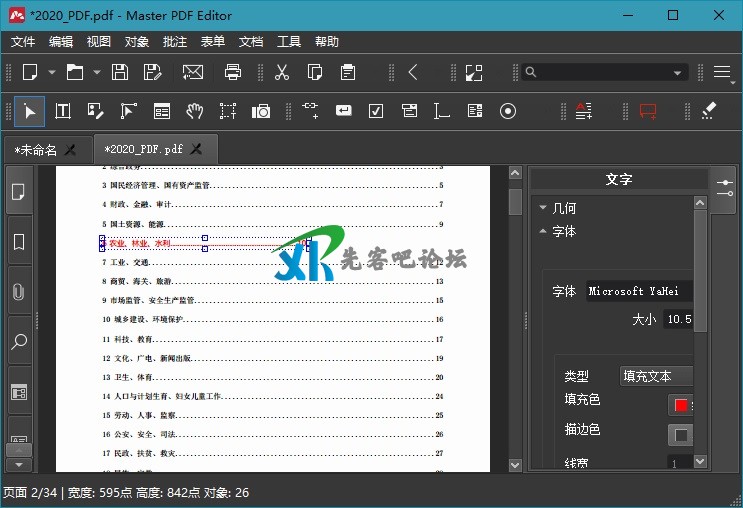Click the hamburger menu button
The image size is (743, 508).
[x=722, y=72]
